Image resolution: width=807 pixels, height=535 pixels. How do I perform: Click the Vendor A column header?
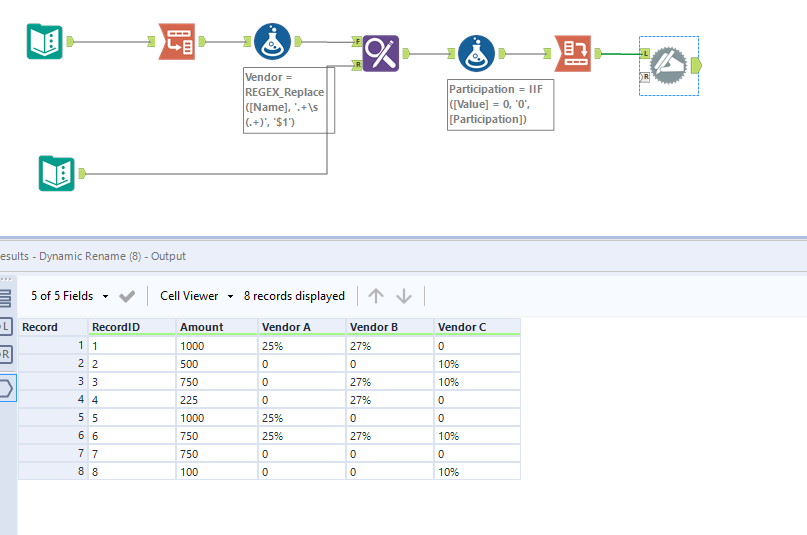click(x=285, y=327)
